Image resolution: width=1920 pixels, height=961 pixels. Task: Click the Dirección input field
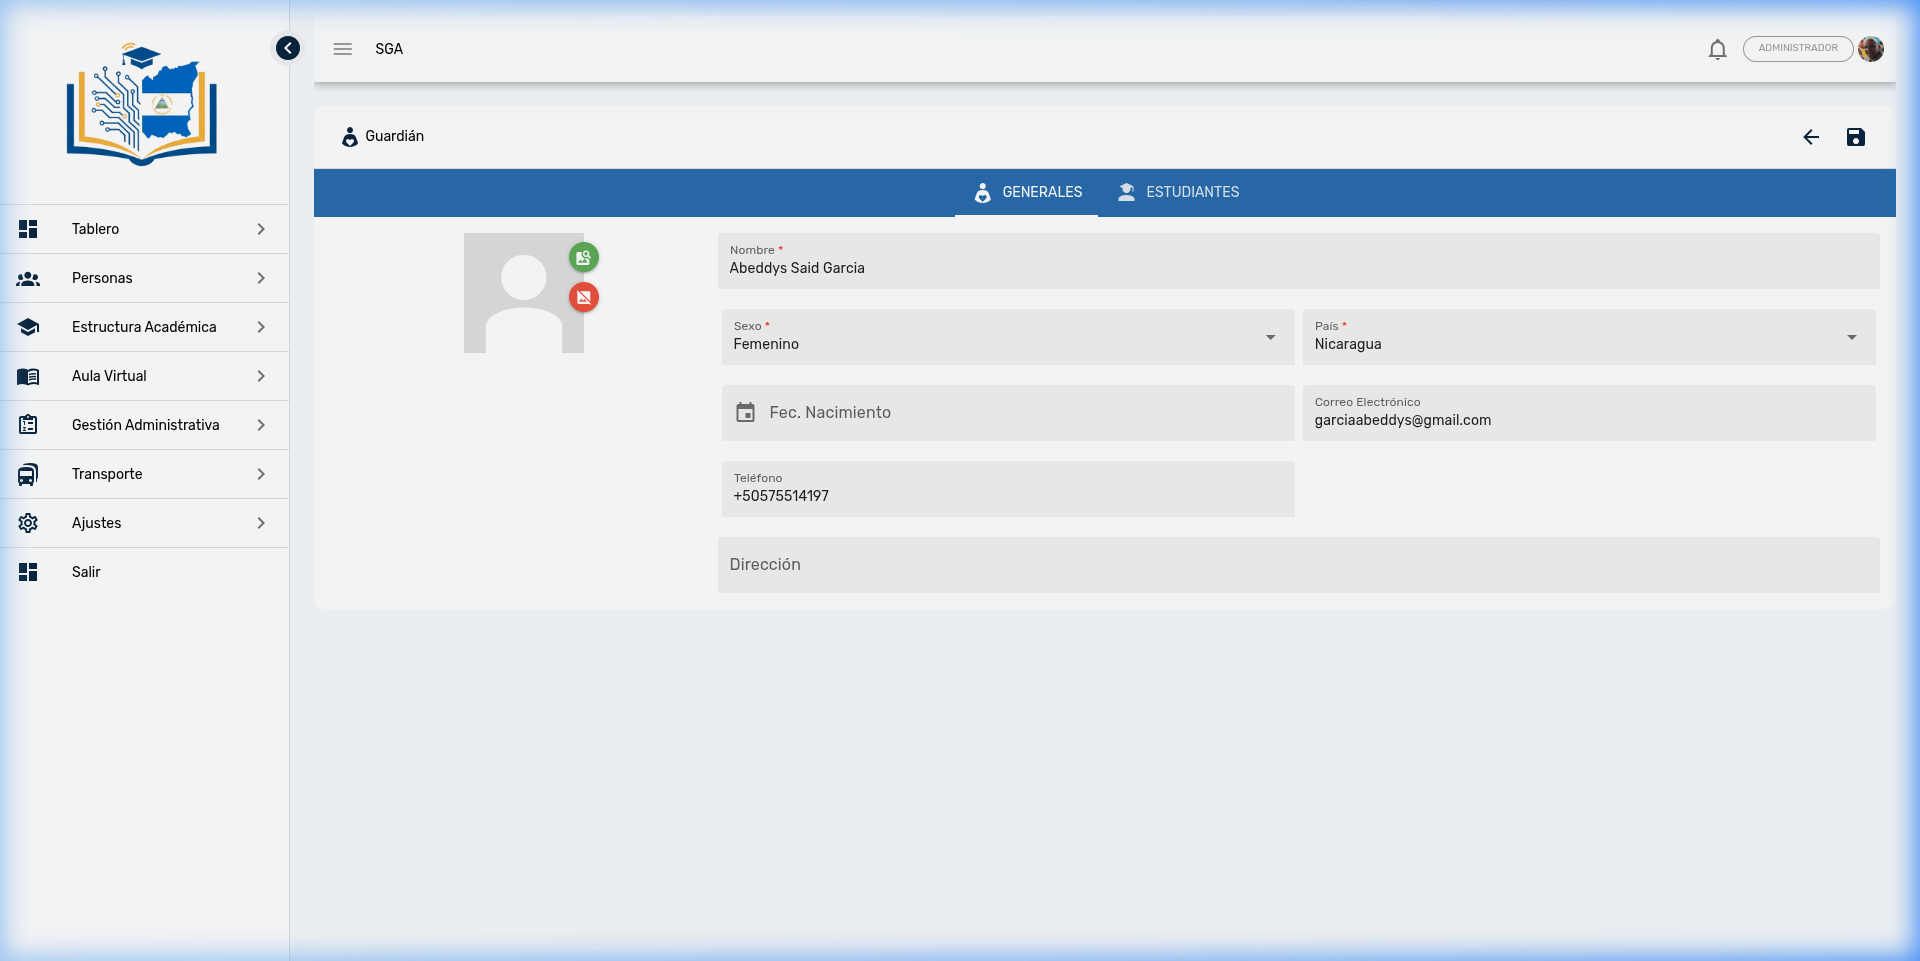[1298, 565]
